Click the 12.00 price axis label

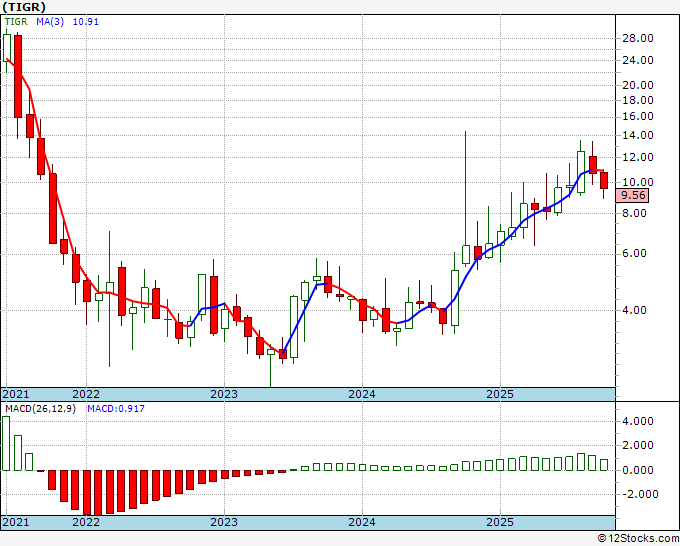click(x=638, y=157)
